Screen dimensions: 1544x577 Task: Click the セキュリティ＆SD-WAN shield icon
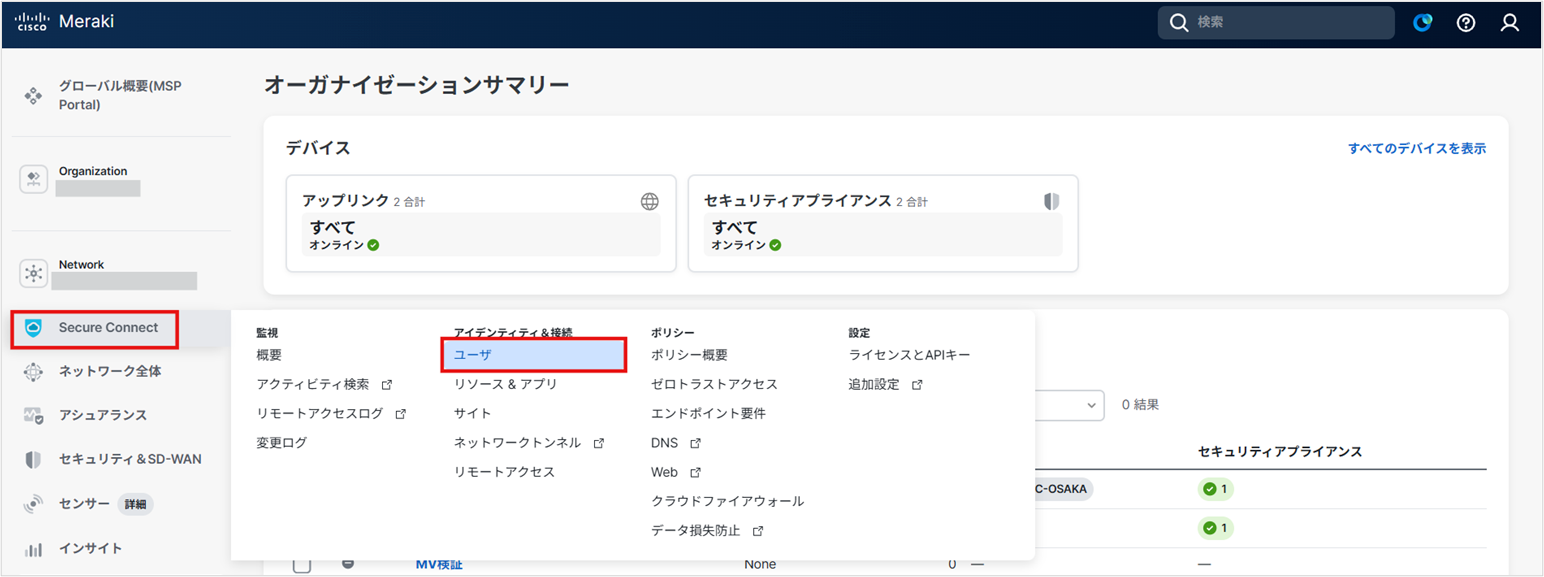[x=34, y=459]
